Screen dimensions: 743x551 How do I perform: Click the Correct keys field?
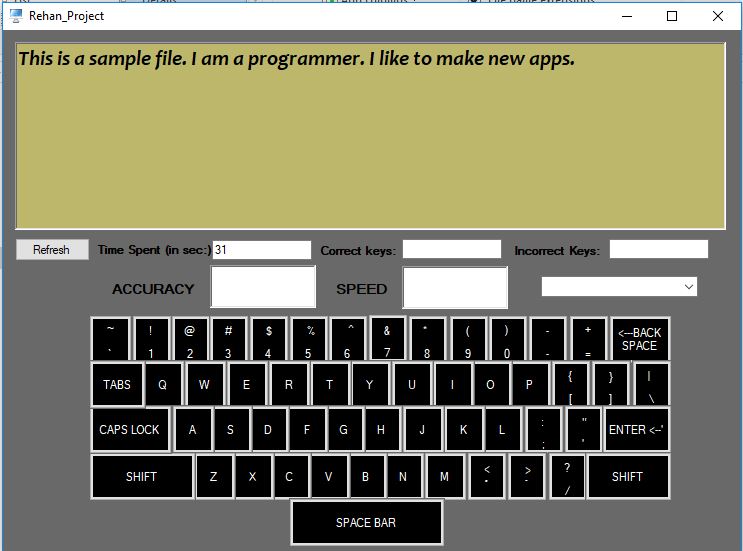click(x=452, y=249)
